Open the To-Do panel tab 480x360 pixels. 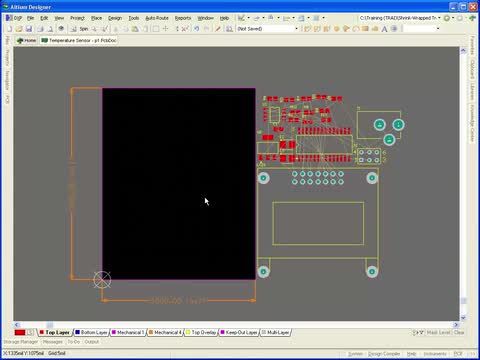(x=74, y=342)
